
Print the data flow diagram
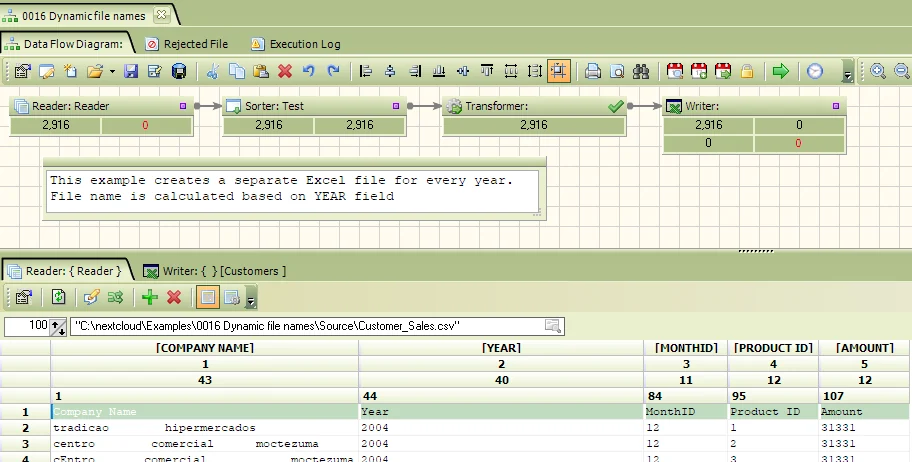593,71
